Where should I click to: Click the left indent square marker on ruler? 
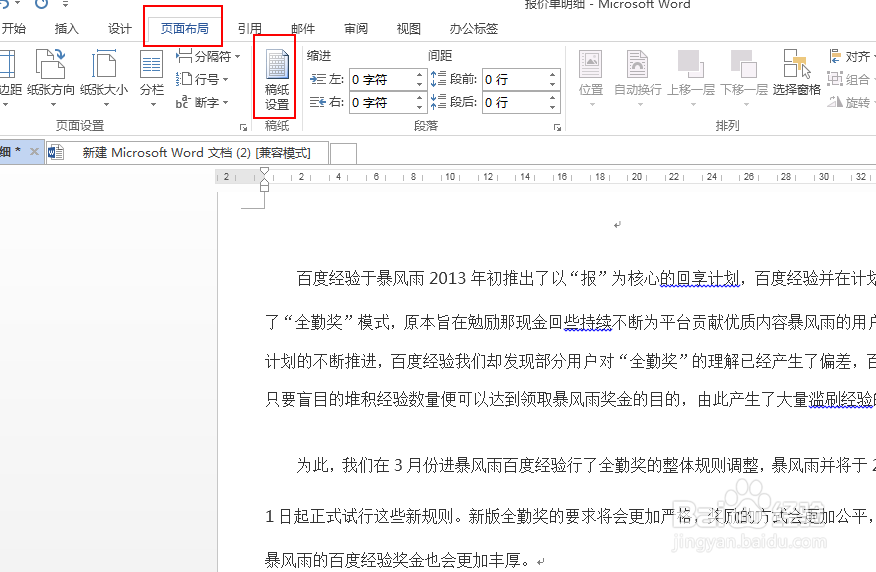pos(264,187)
